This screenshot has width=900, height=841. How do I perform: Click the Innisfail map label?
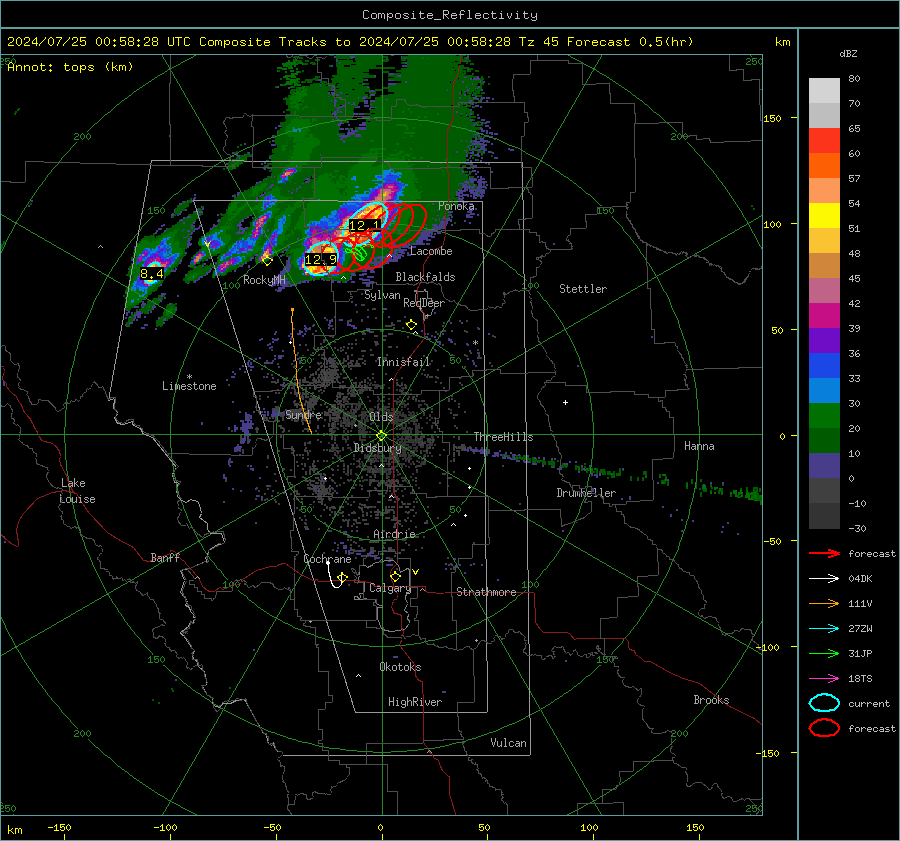click(x=404, y=362)
